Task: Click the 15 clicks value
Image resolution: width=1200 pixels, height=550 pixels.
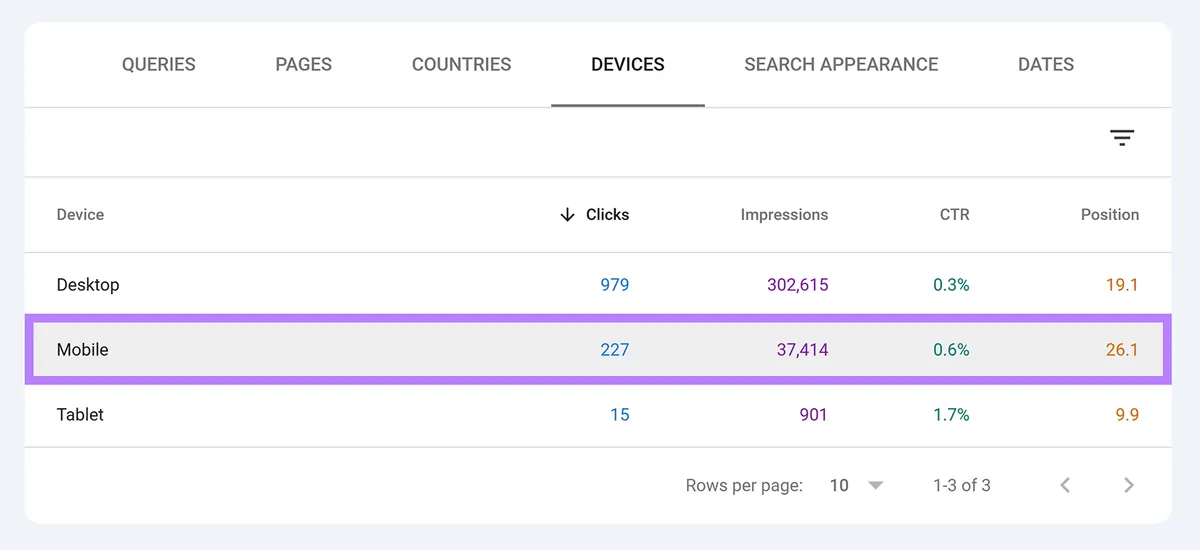Action: click(620, 414)
